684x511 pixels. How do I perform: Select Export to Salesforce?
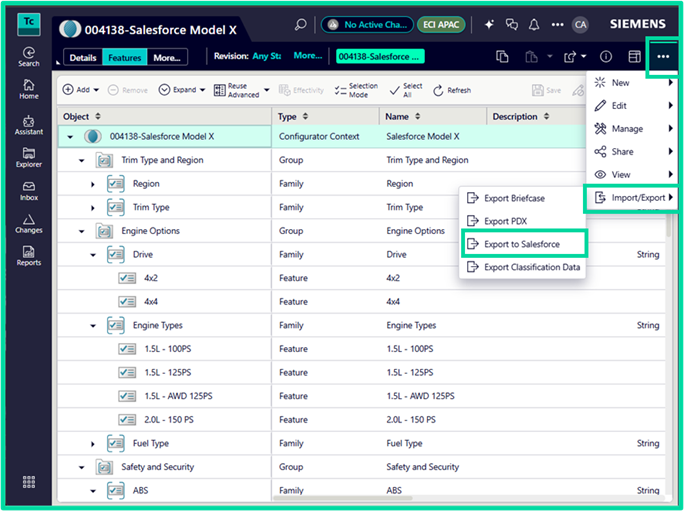tap(524, 244)
